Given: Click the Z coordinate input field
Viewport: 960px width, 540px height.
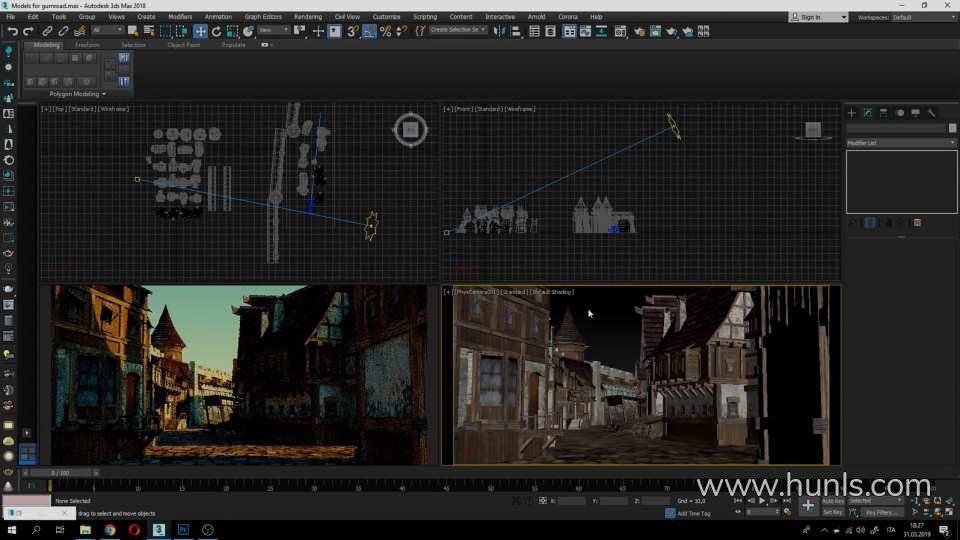Looking at the screenshot, I should tap(656, 501).
